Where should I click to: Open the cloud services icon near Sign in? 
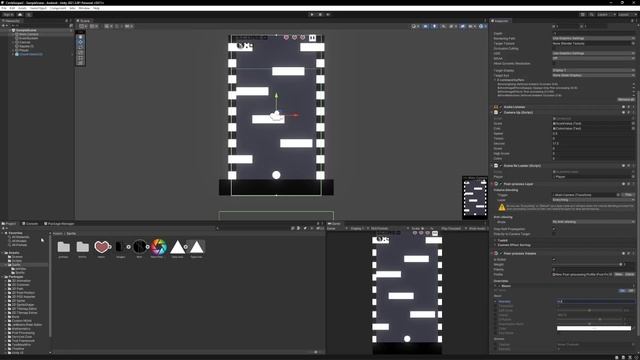[20, 15]
